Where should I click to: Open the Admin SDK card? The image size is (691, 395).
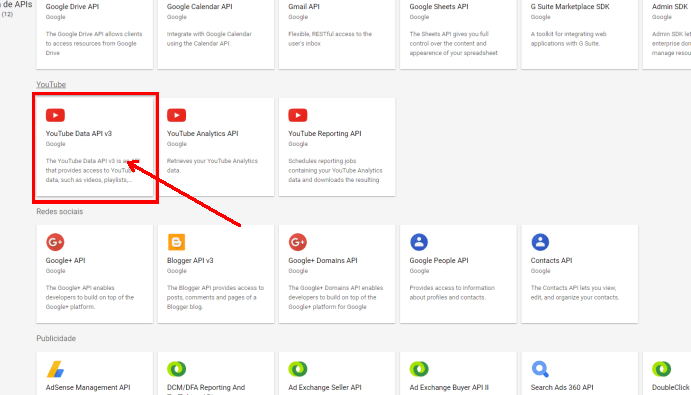coord(667,34)
